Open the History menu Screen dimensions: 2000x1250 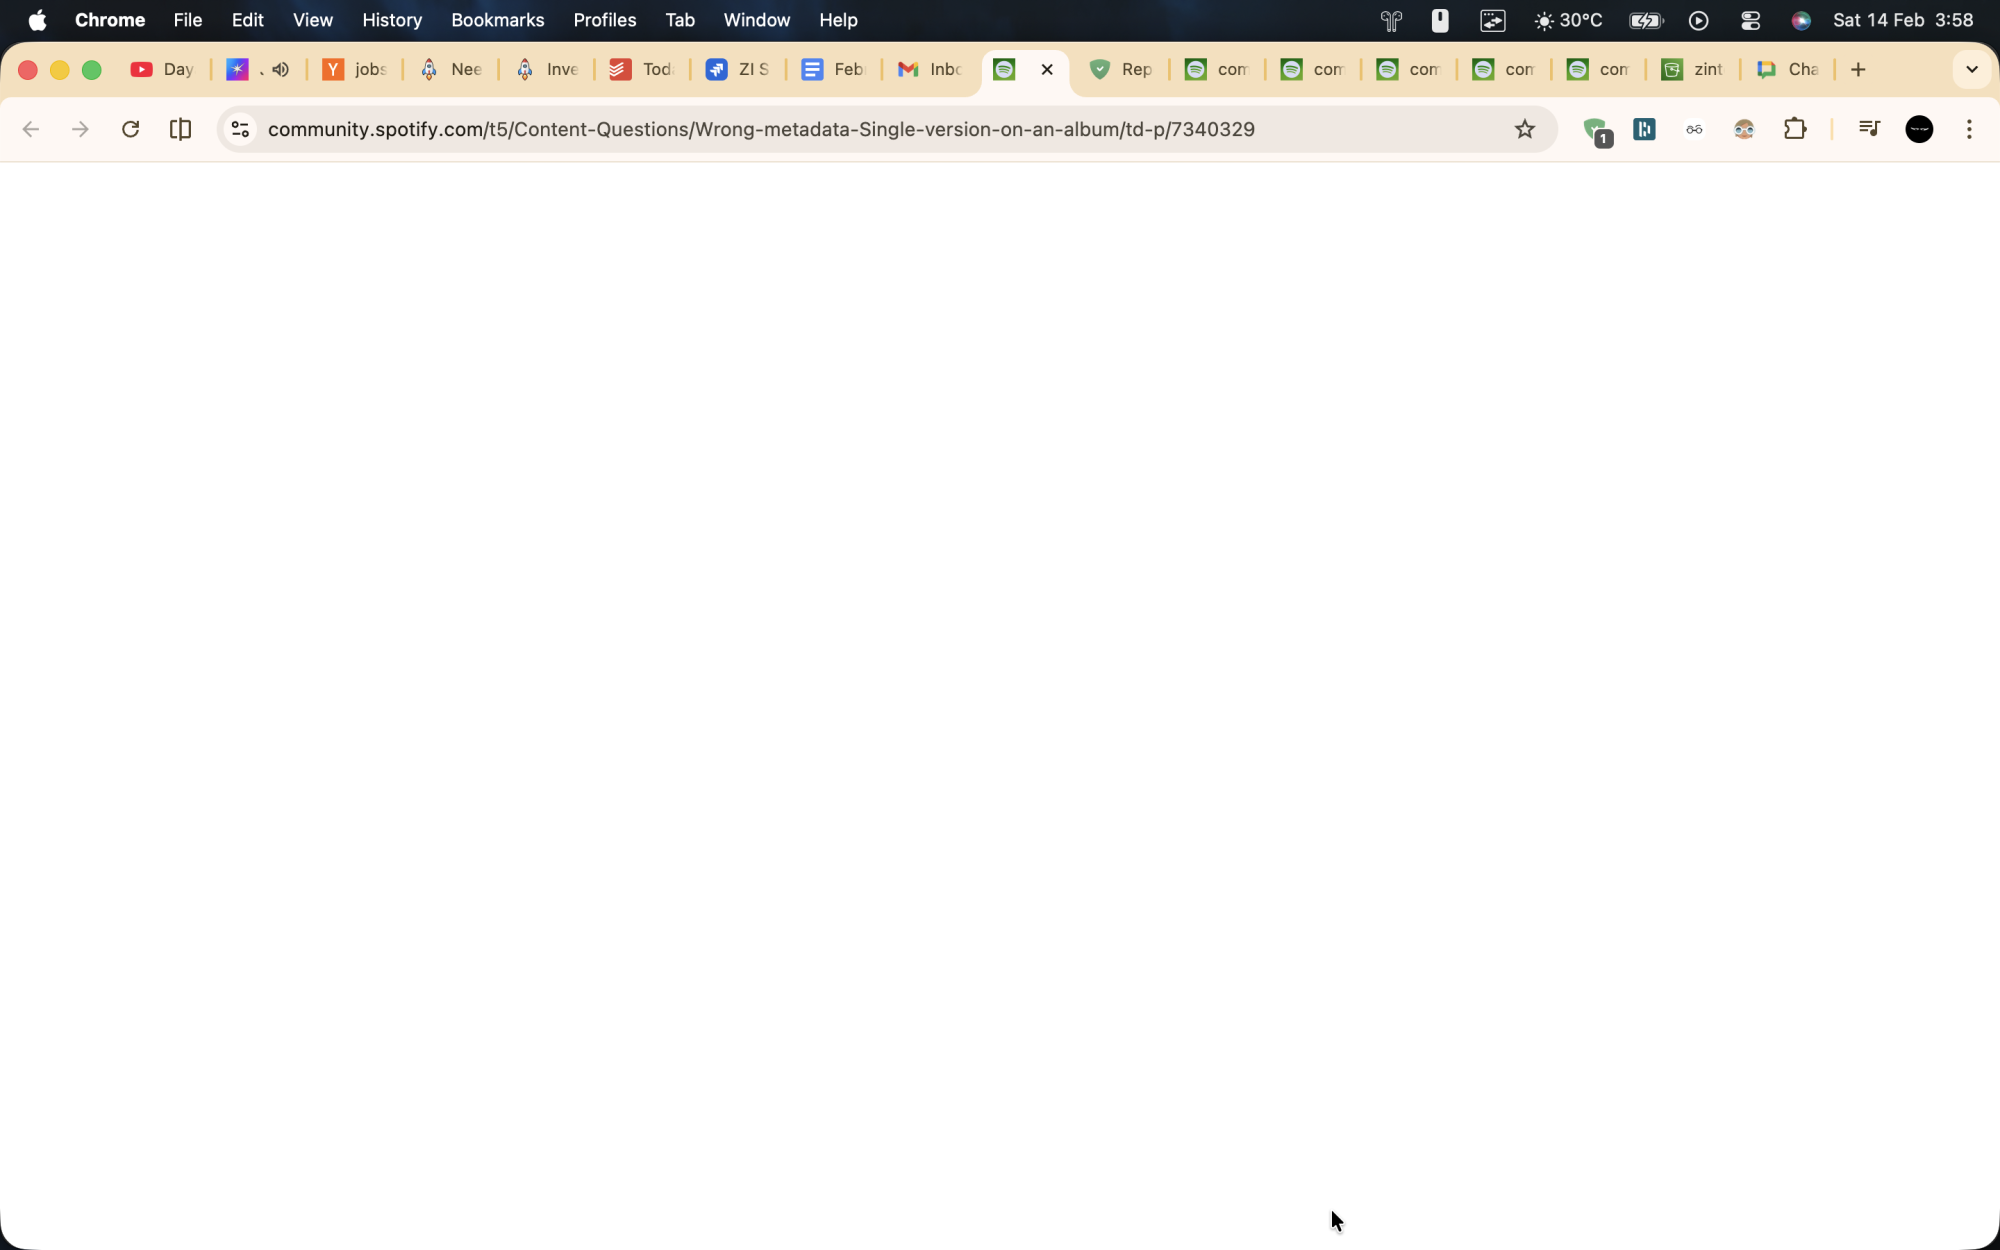pos(391,20)
